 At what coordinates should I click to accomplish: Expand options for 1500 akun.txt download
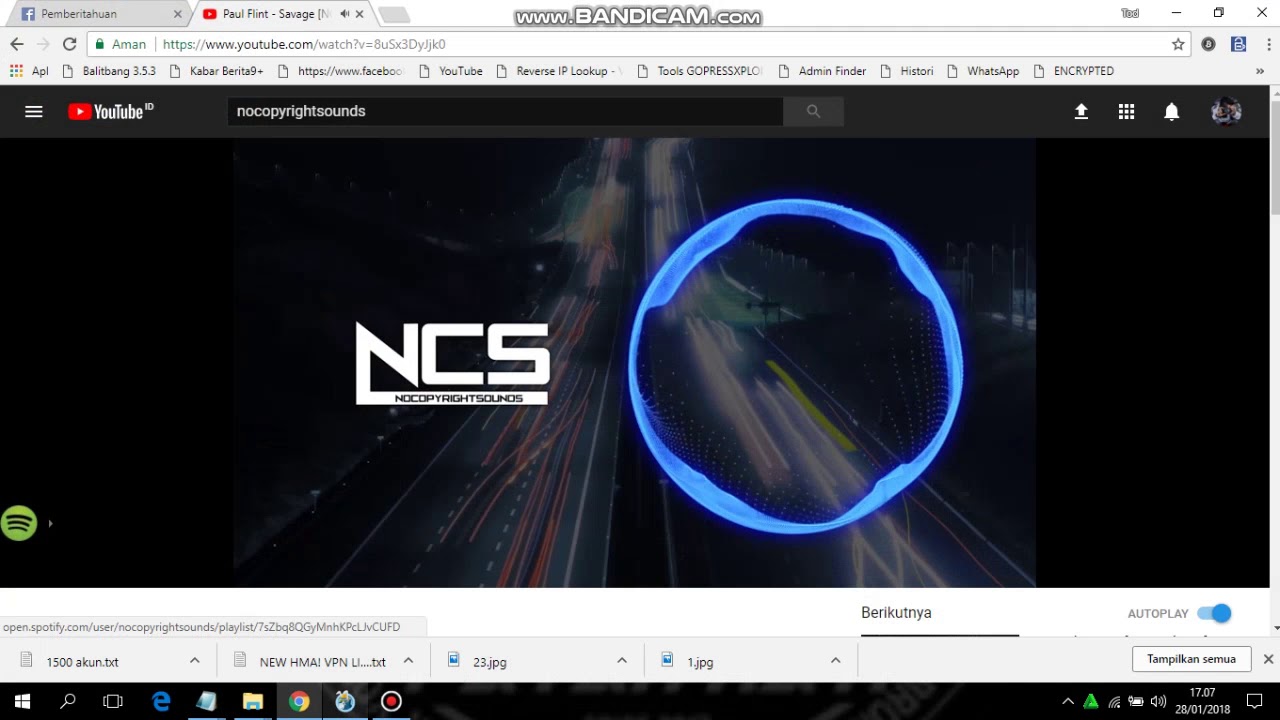click(195, 661)
